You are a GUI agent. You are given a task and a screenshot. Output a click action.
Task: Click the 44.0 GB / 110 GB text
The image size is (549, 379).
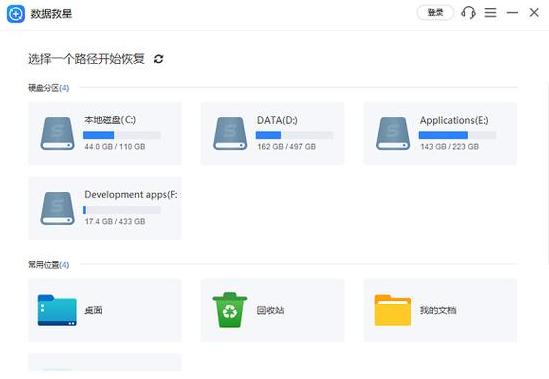[x=115, y=147]
